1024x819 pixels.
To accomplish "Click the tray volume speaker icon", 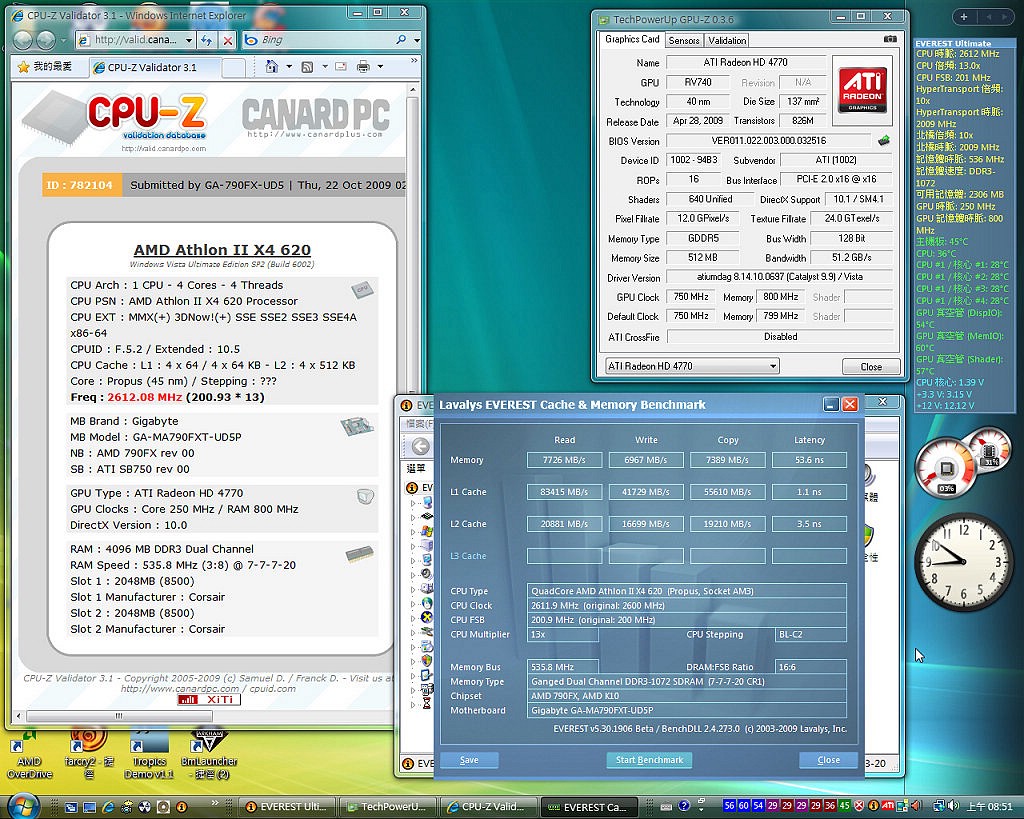I will pos(953,806).
